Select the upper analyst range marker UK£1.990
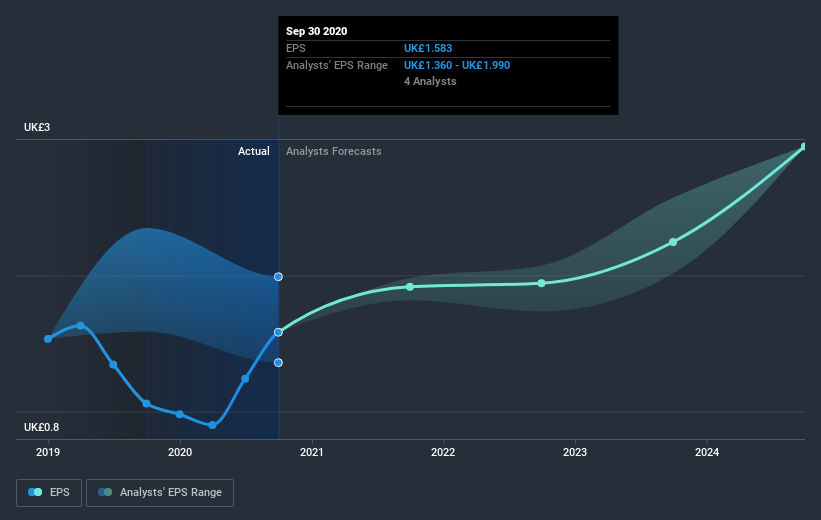Viewport: 821px width, 520px height. (x=279, y=276)
